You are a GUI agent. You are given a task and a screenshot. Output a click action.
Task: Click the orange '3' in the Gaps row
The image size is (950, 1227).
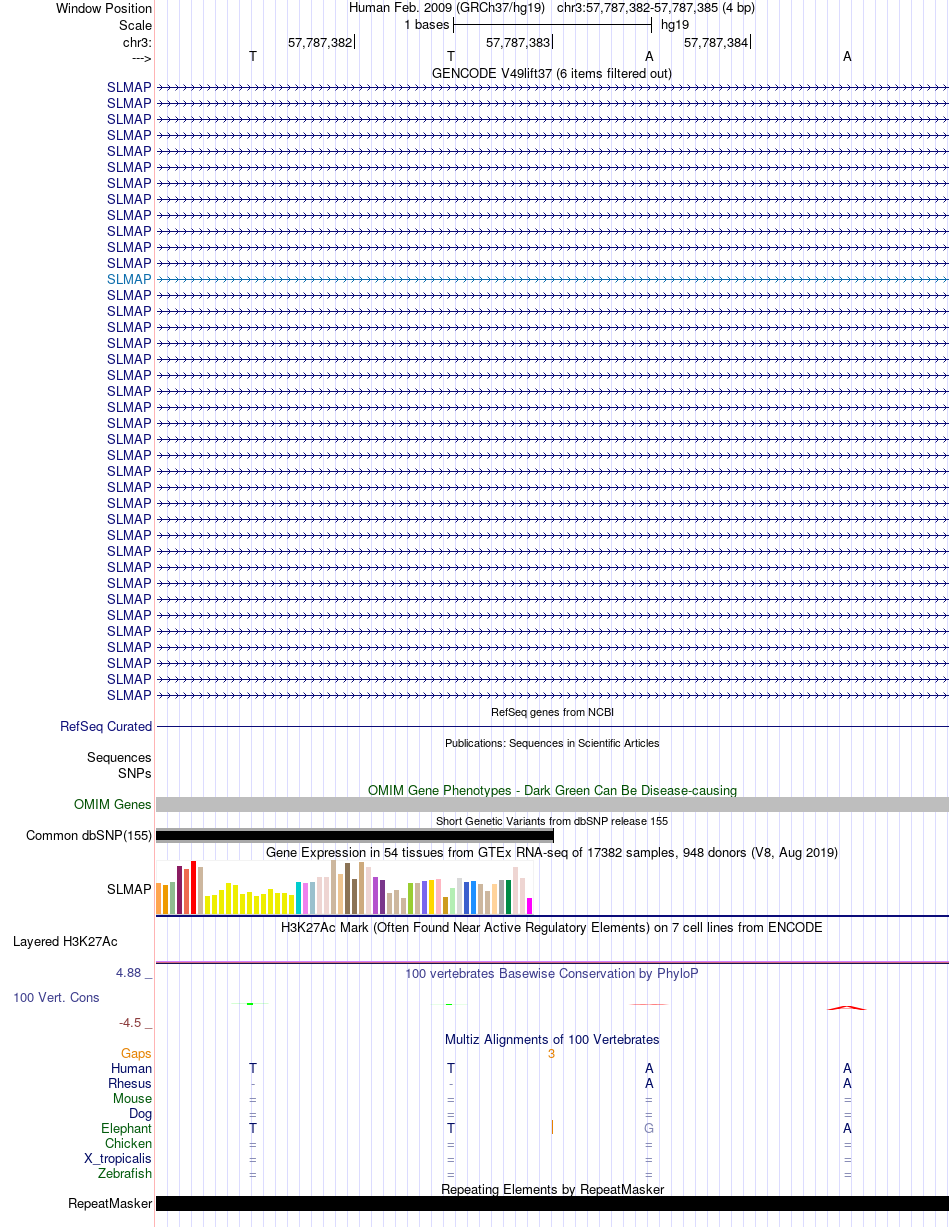click(551, 1053)
